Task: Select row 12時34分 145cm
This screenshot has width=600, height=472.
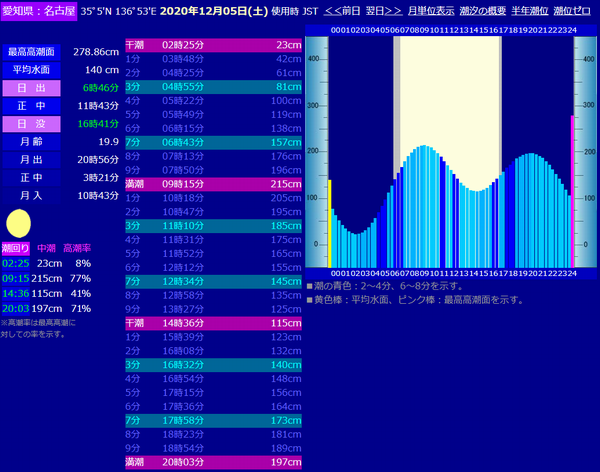Action: coord(214,281)
